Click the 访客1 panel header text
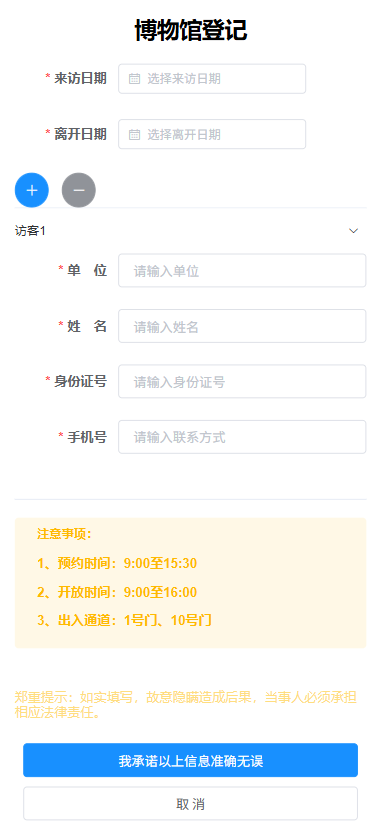 point(30,231)
